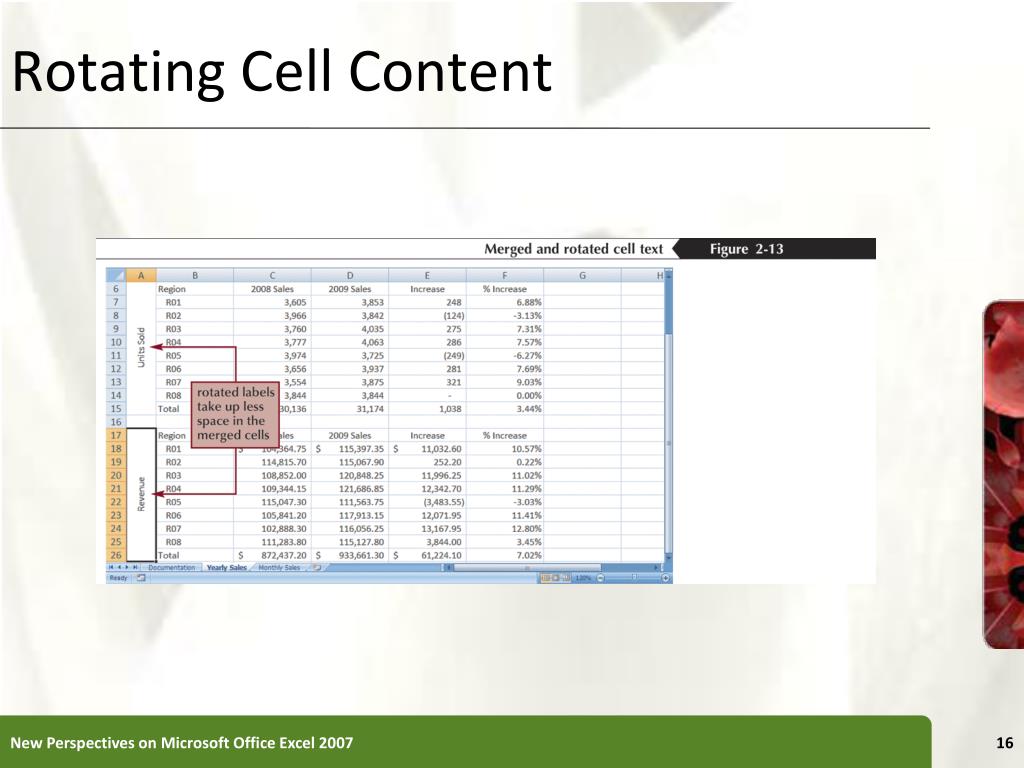Click cell with value 31,174
The image size is (1024, 768).
click(x=349, y=409)
